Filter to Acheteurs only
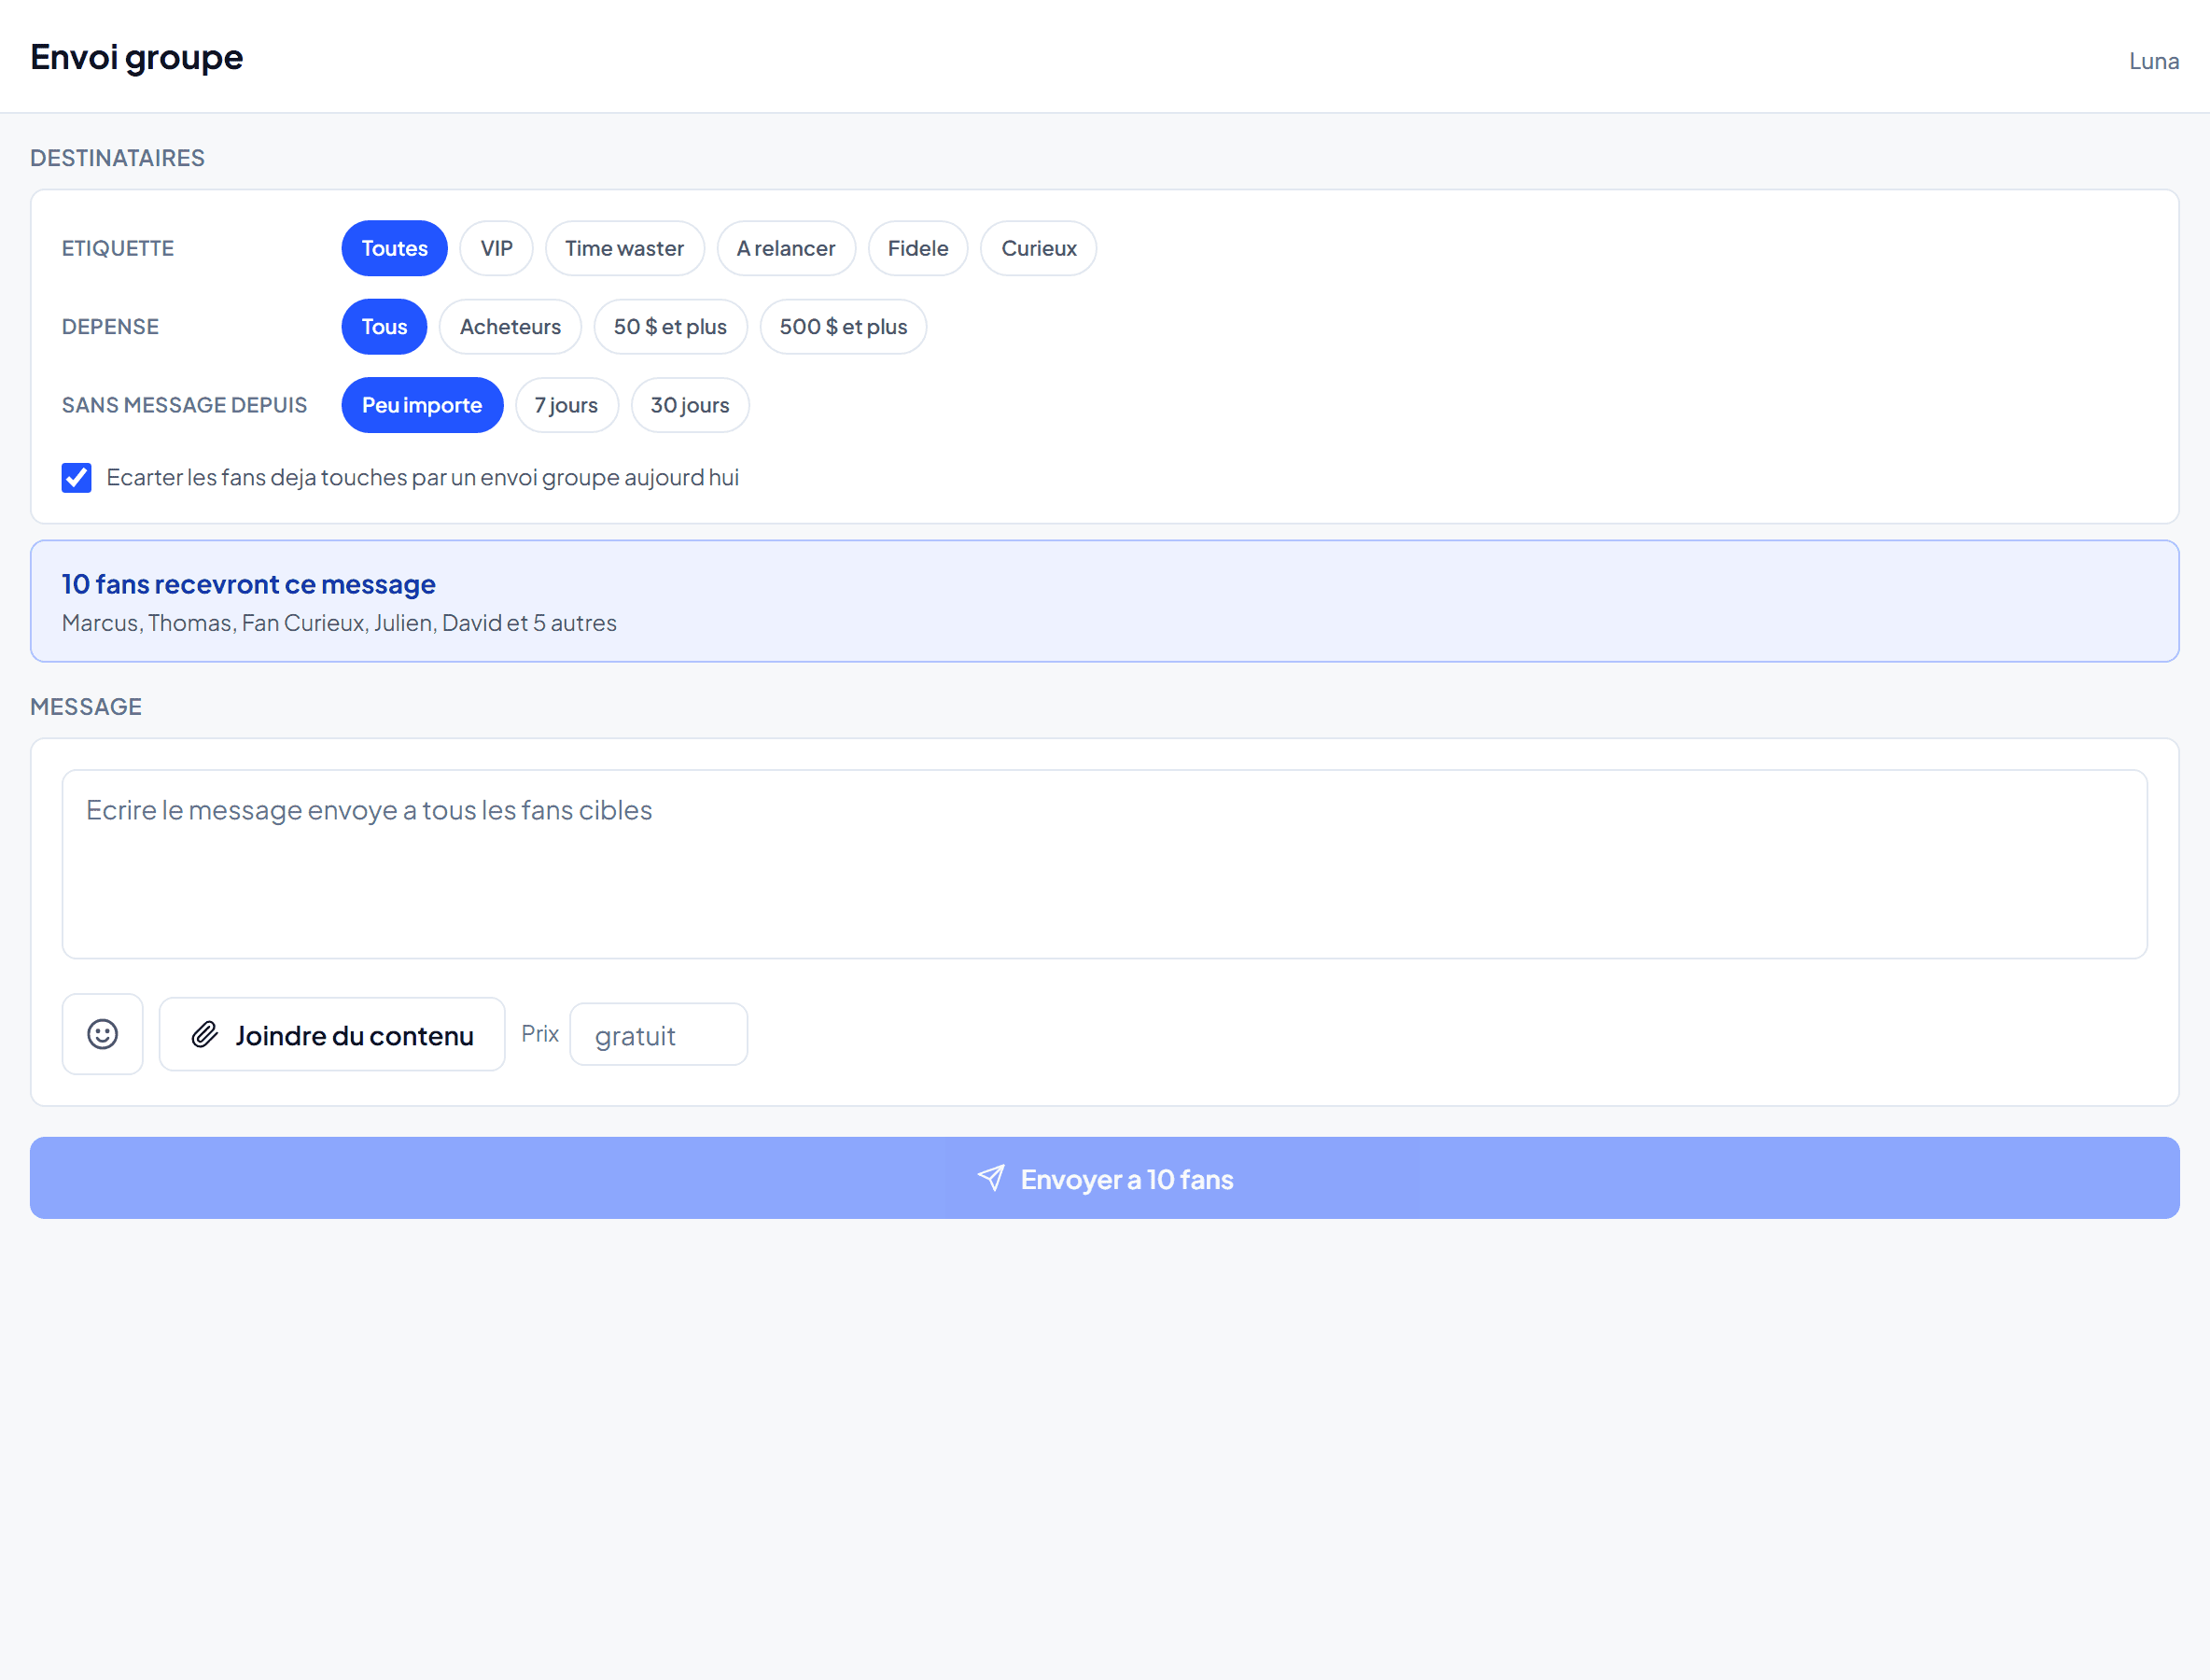The image size is (2210, 1680). (x=510, y=326)
